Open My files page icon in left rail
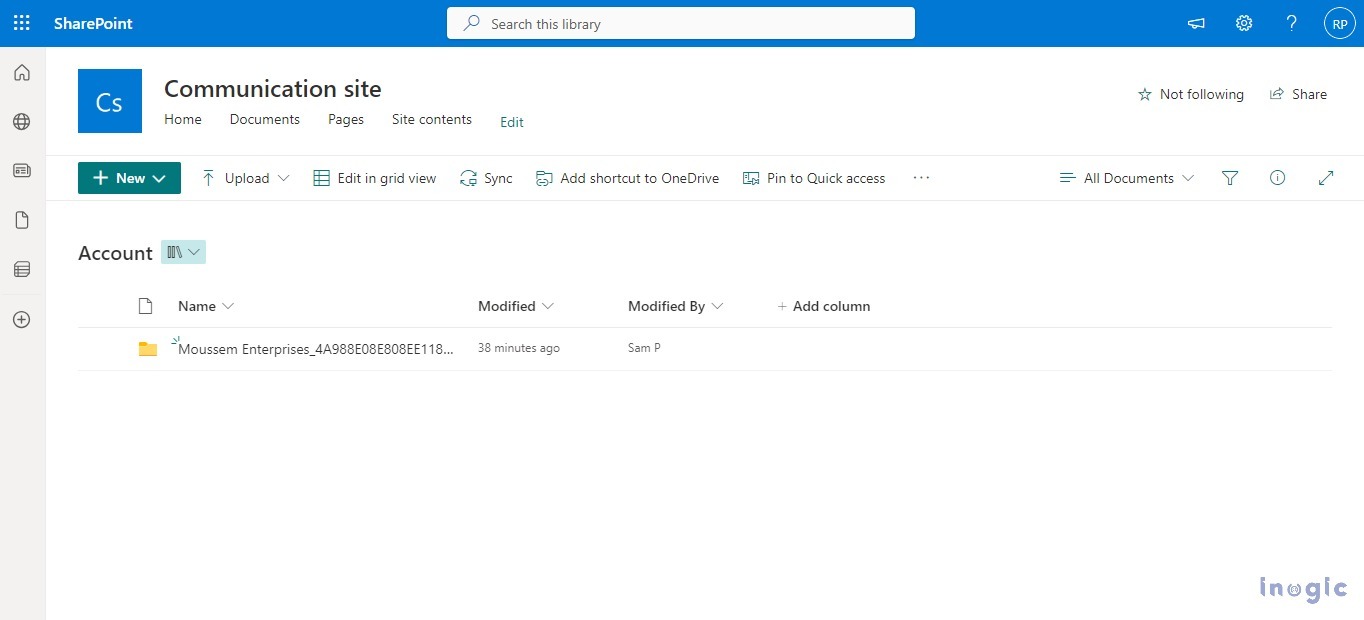The height and width of the screenshot is (620, 1364). (x=22, y=220)
